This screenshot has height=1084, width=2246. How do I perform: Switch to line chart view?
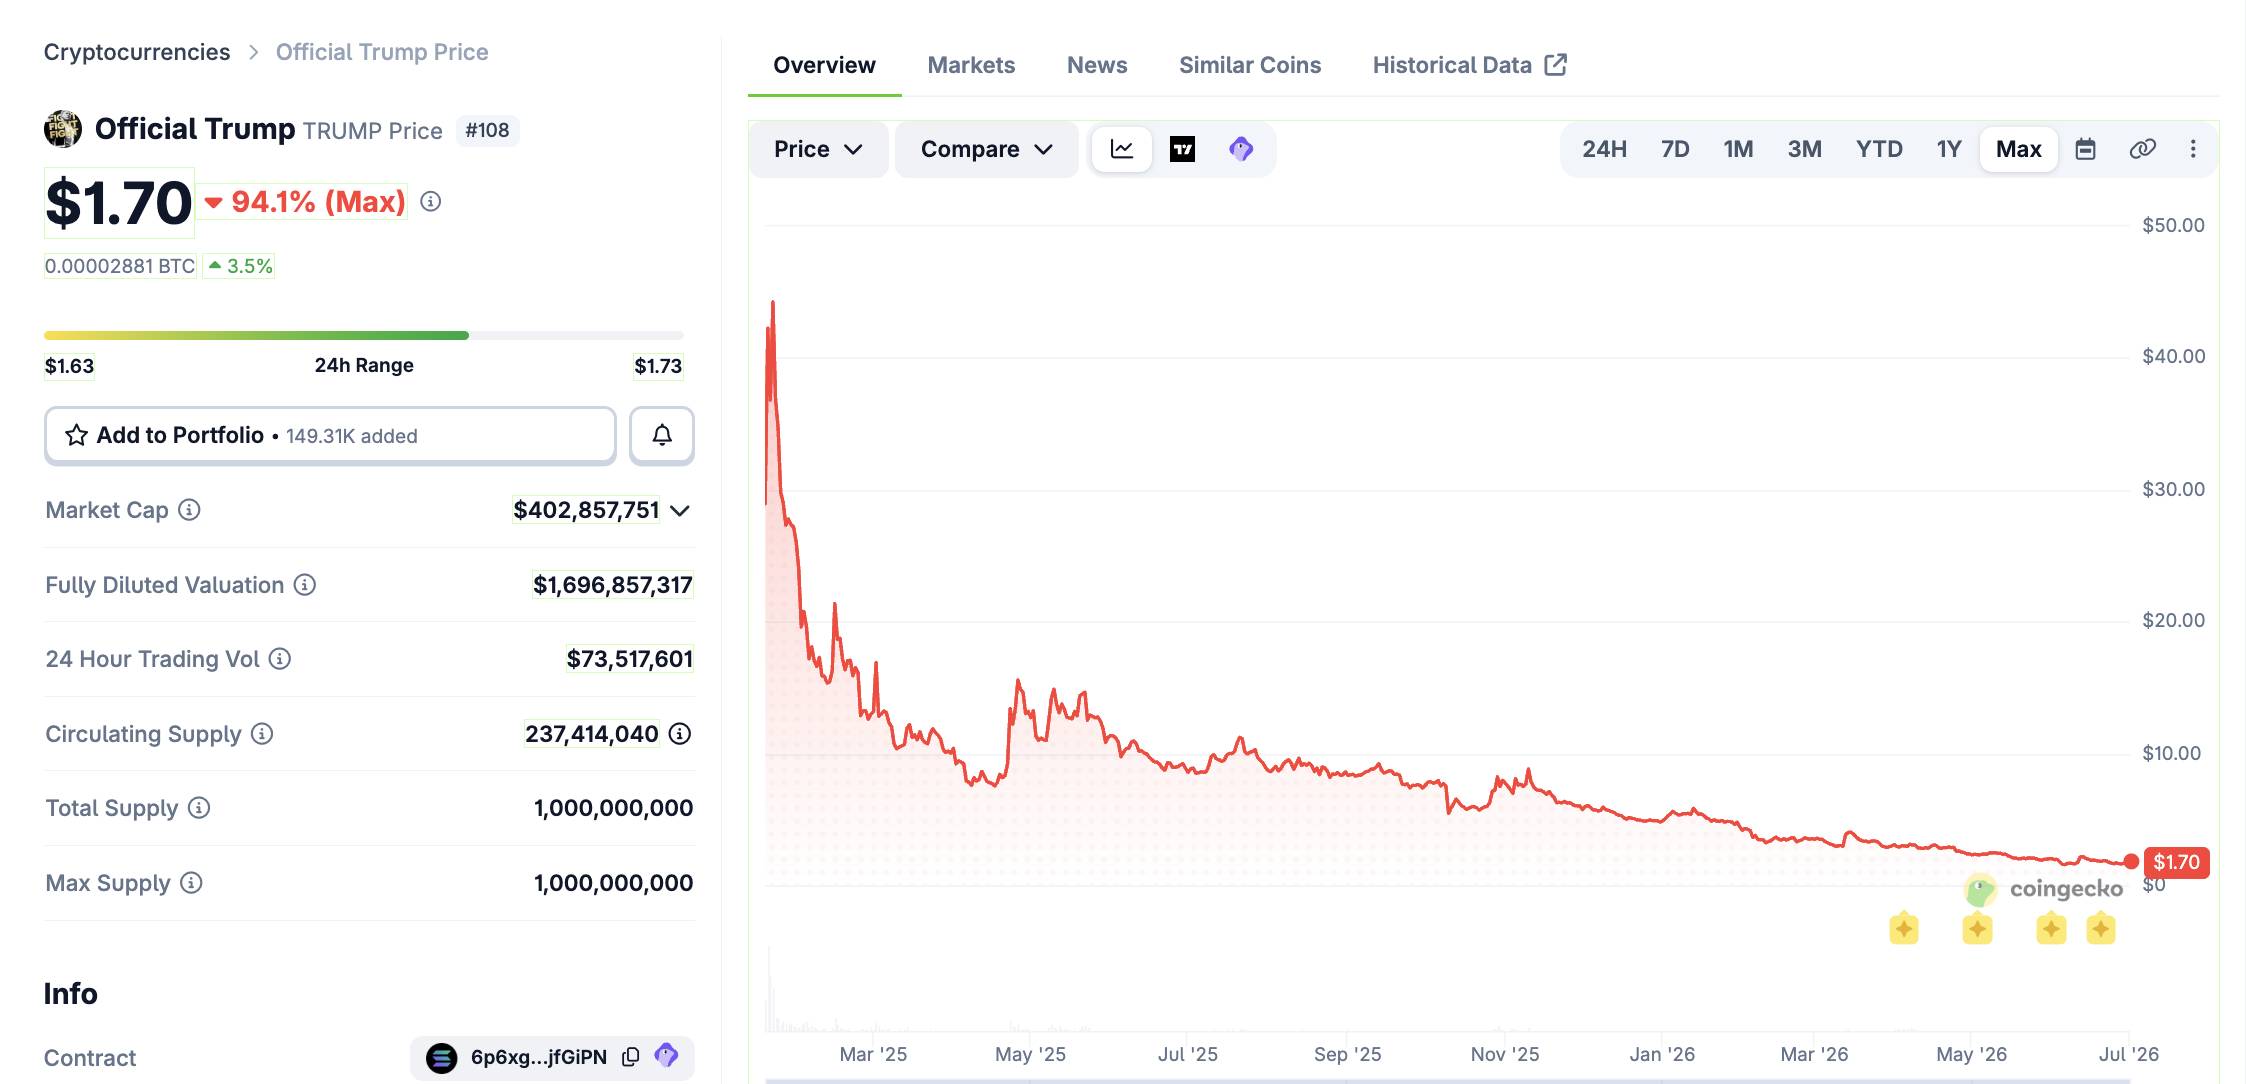(x=1122, y=149)
